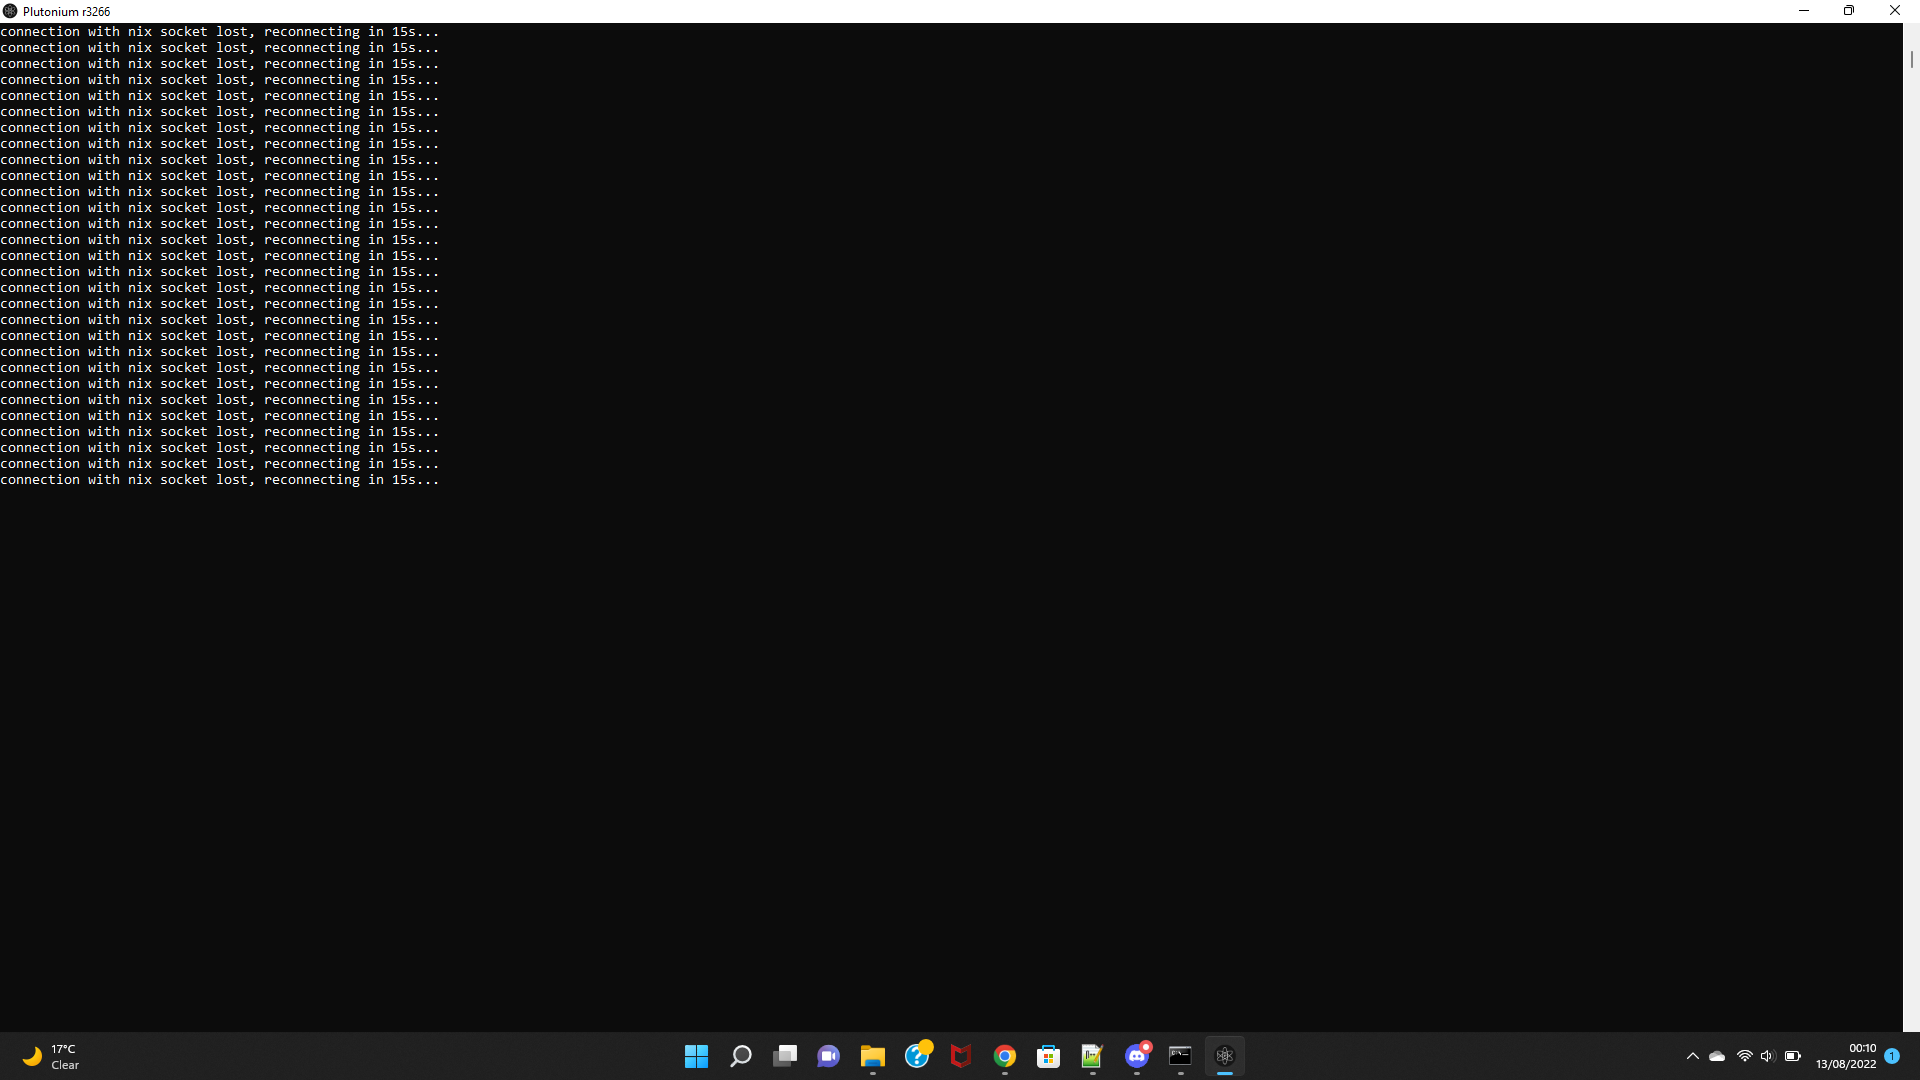This screenshot has height=1080, width=1920.
Task: Switch to the Command Prompt window
Action: pyautogui.click(x=1180, y=1056)
